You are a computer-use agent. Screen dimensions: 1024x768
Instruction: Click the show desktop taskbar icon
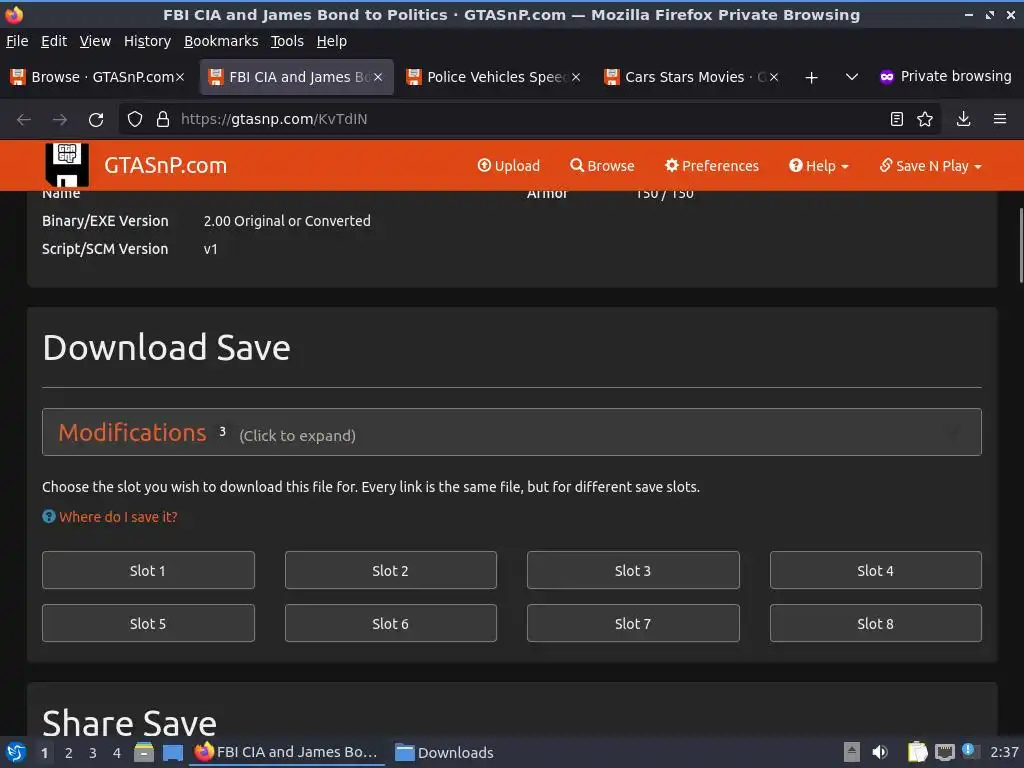(173, 752)
